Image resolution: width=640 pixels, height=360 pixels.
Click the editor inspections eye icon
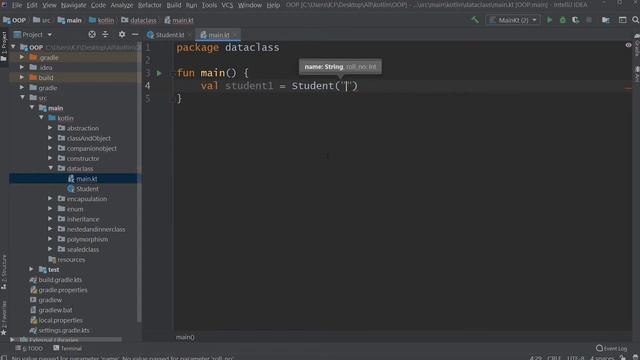(628, 45)
